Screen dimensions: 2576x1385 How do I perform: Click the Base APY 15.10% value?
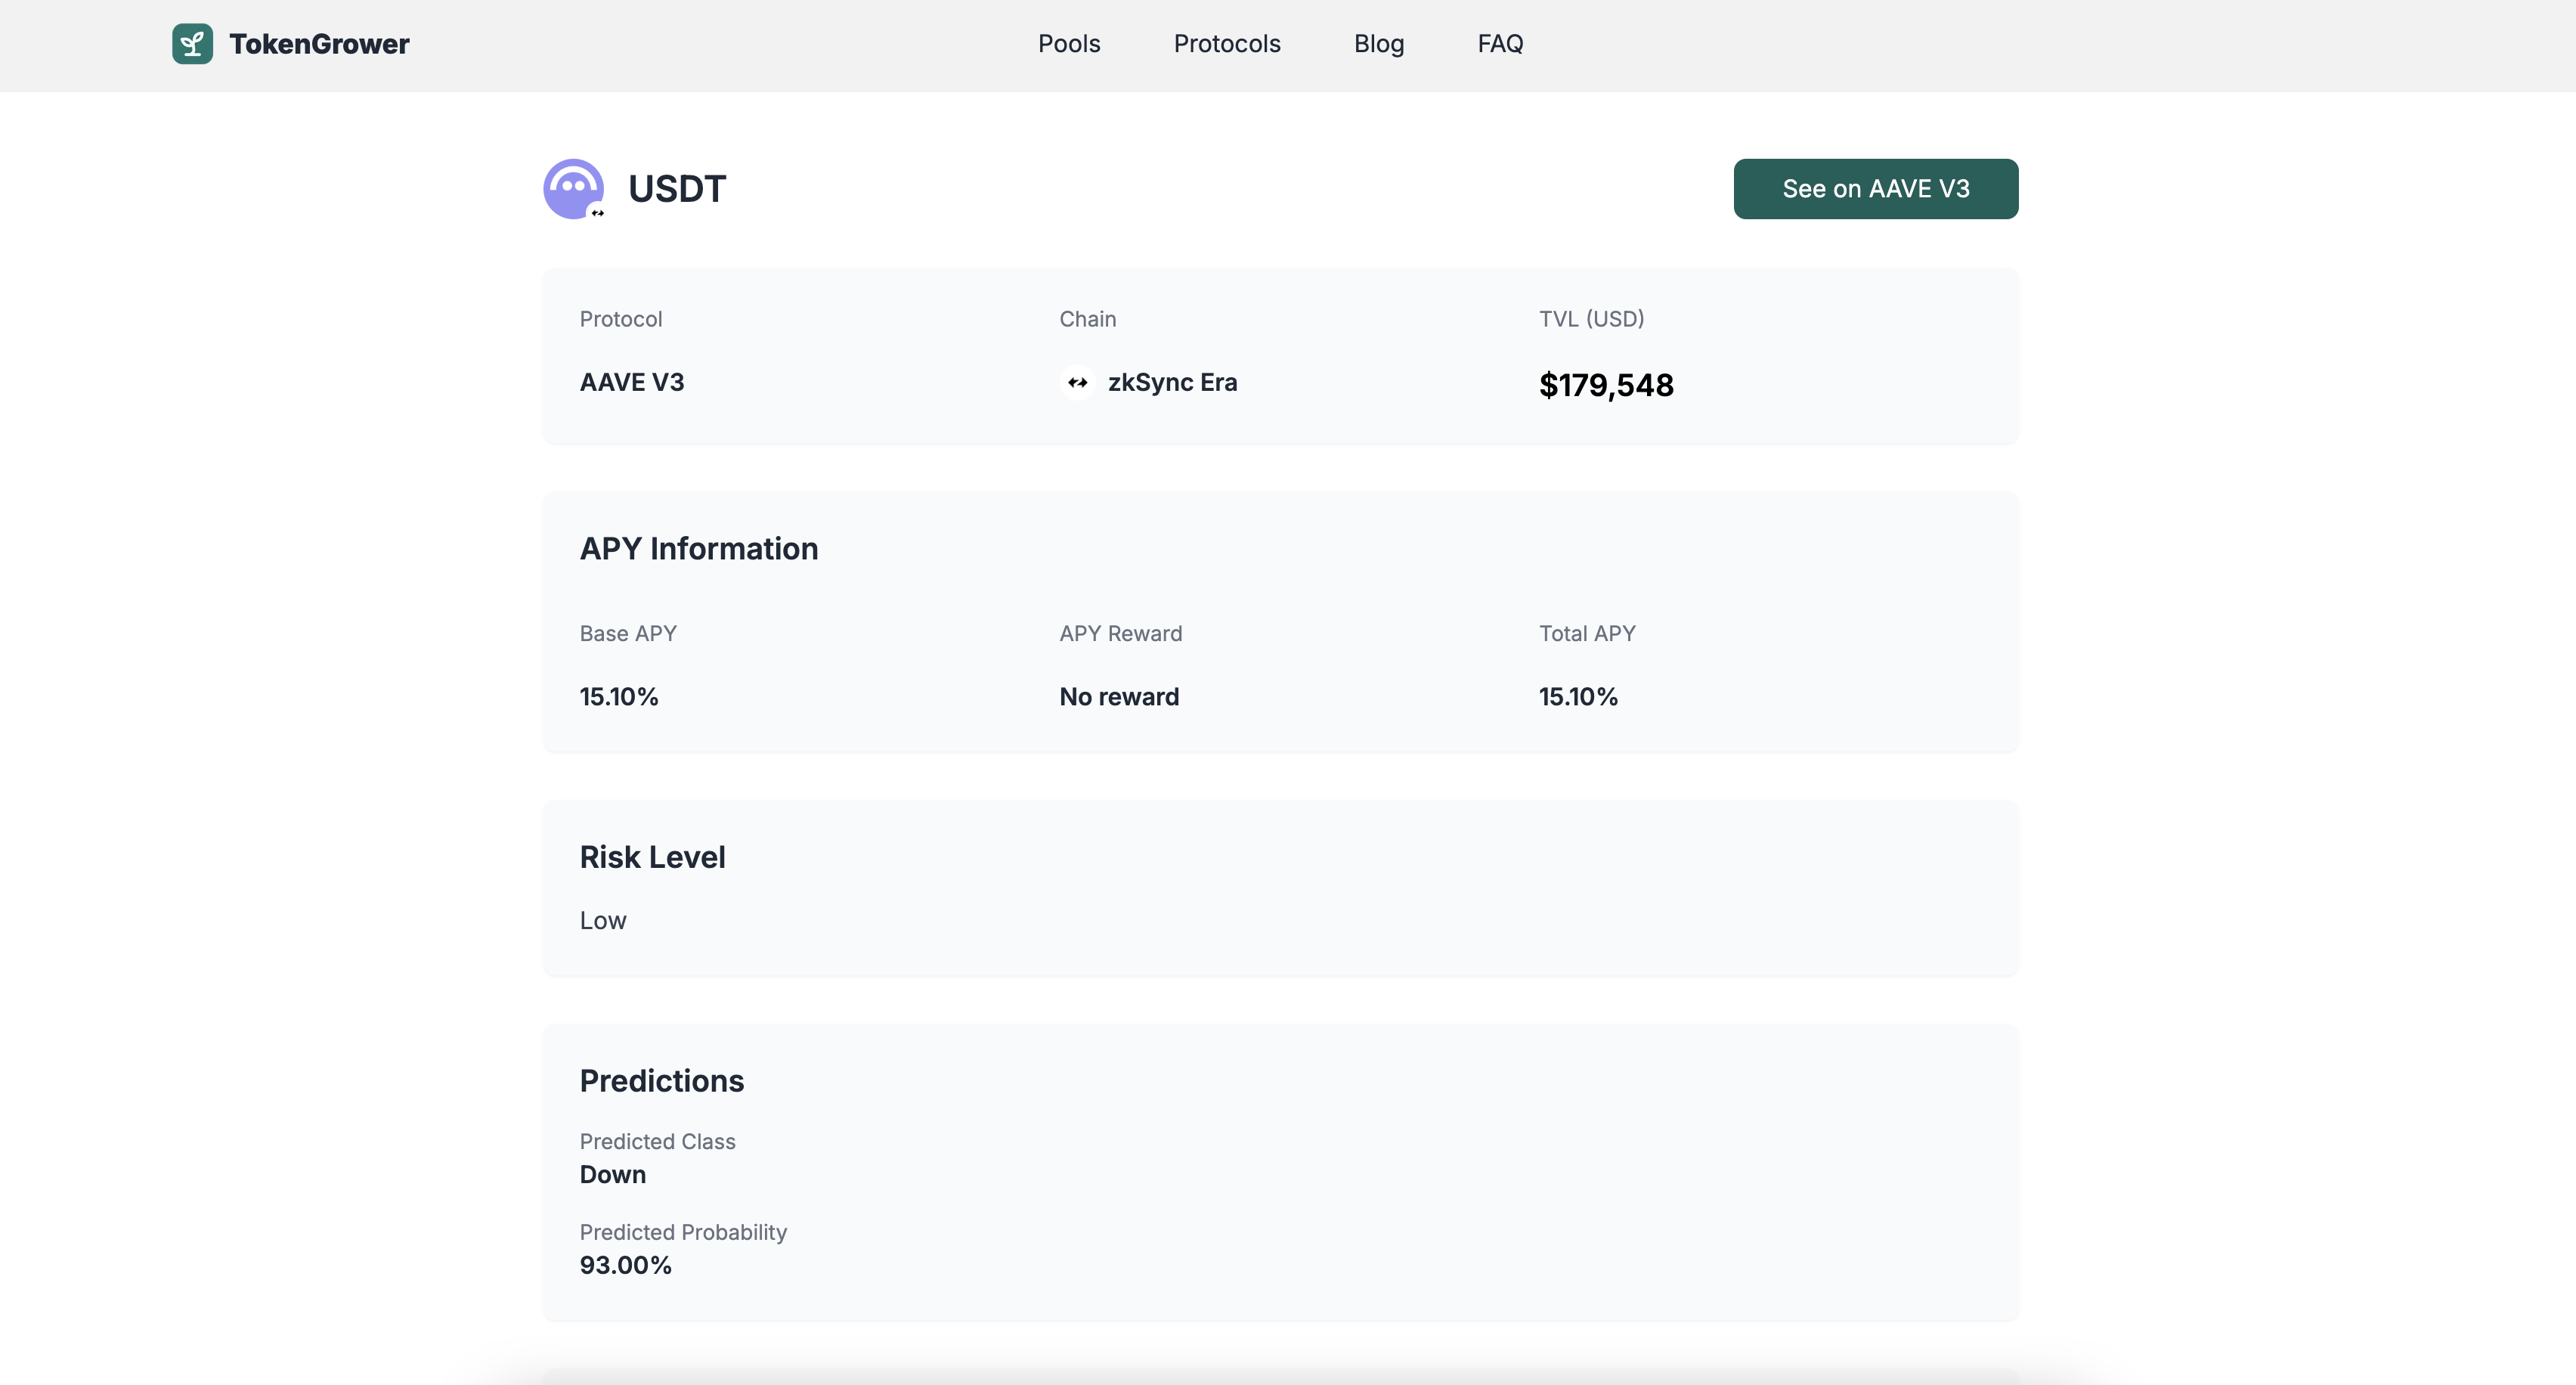[x=619, y=697]
